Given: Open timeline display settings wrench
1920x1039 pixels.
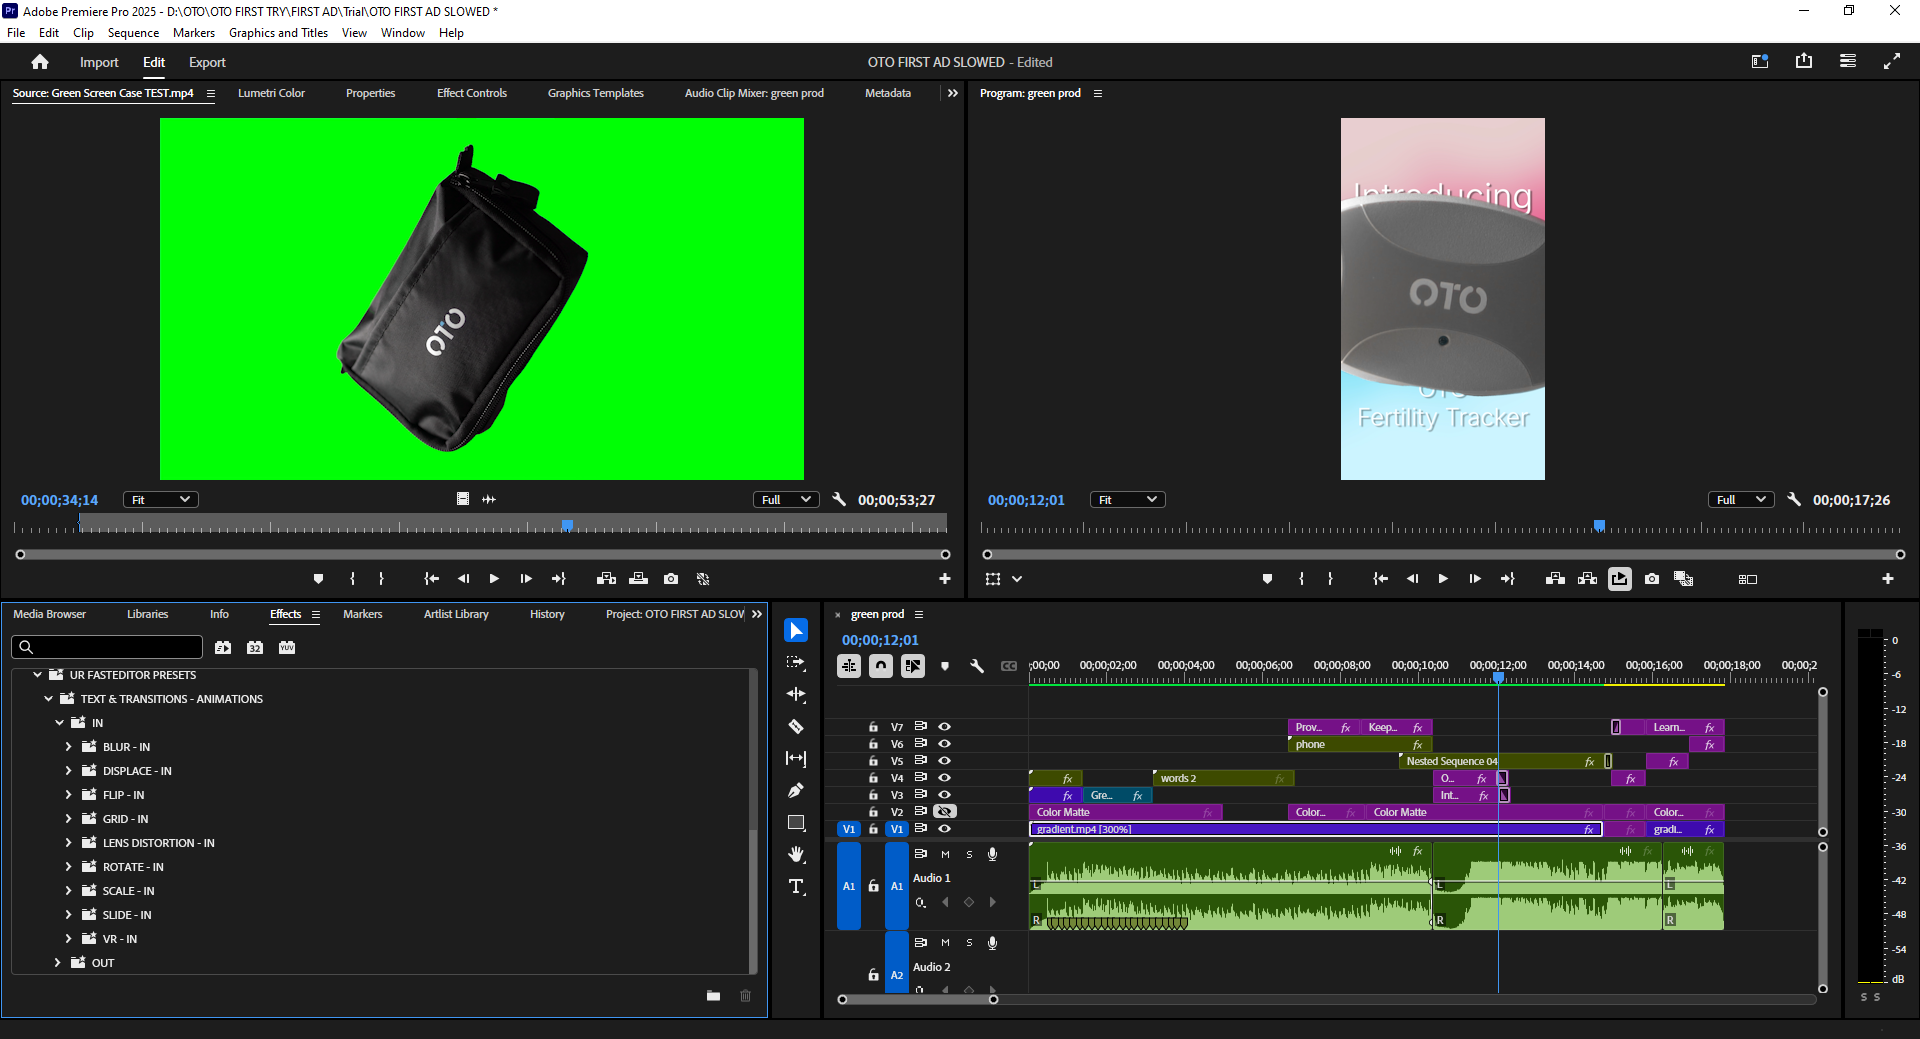Looking at the screenshot, I should pyautogui.click(x=977, y=666).
